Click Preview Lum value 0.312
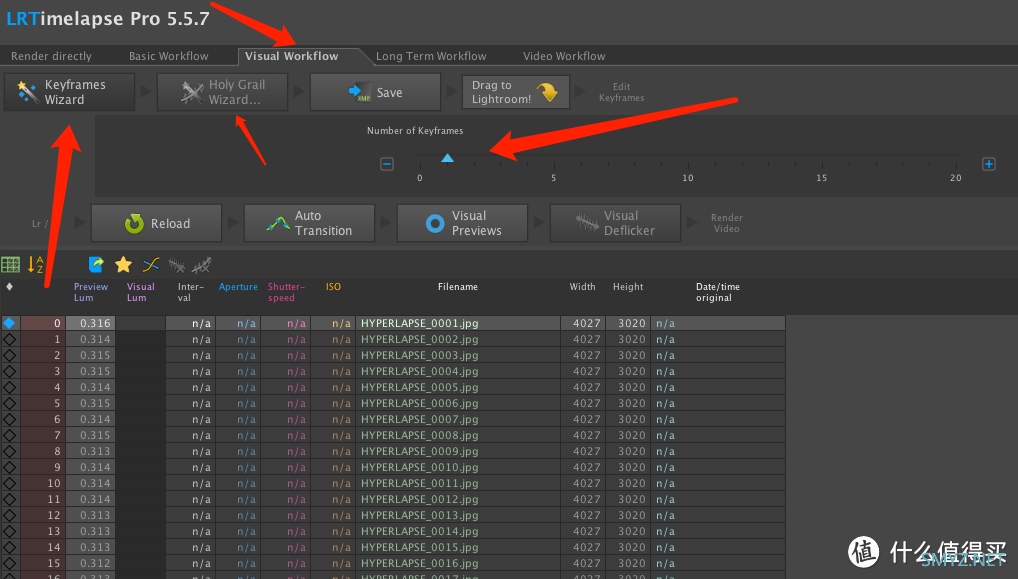The image size is (1018, 579). (95, 563)
